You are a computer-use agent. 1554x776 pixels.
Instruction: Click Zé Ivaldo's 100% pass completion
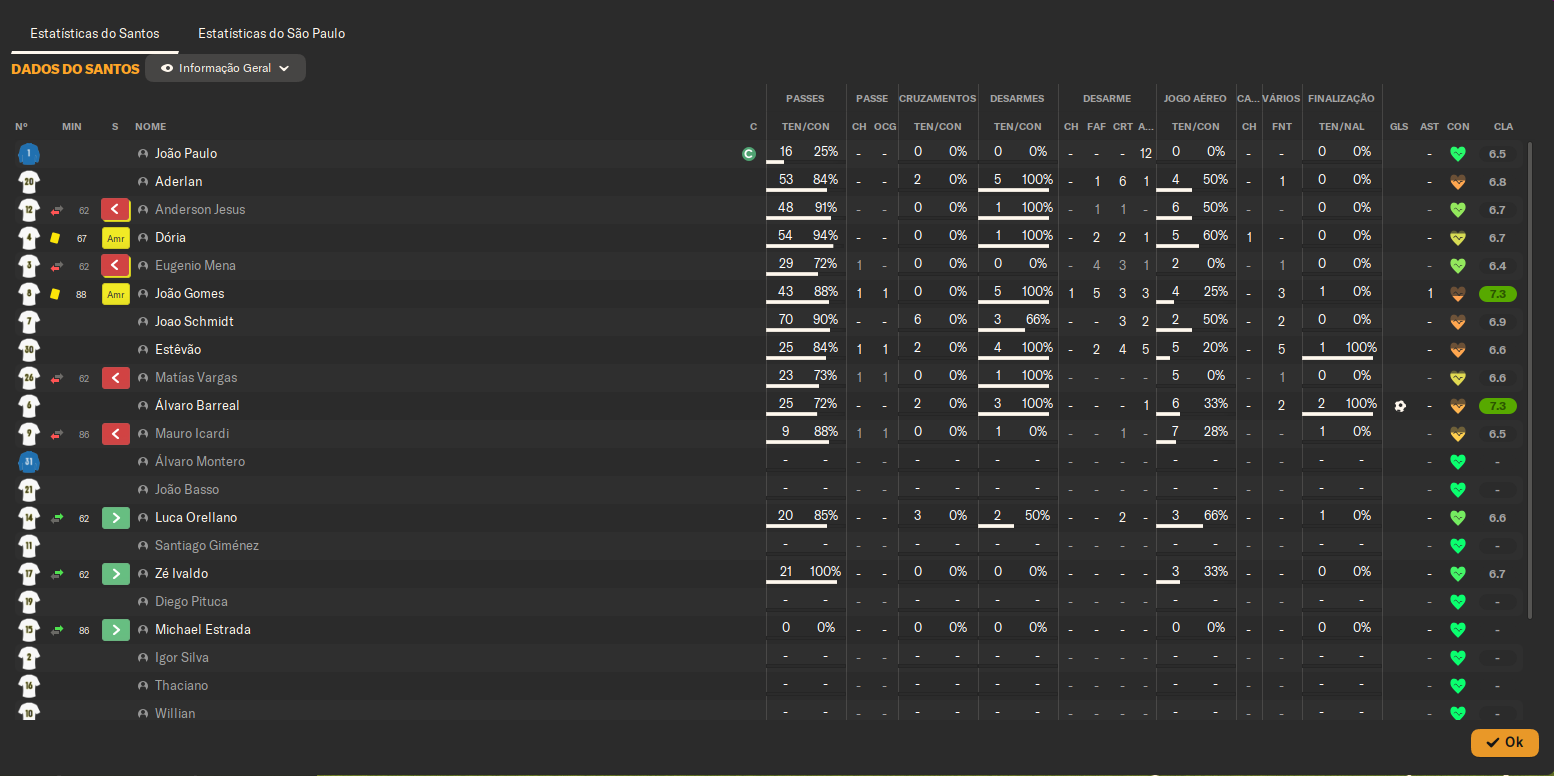[x=825, y=572]
